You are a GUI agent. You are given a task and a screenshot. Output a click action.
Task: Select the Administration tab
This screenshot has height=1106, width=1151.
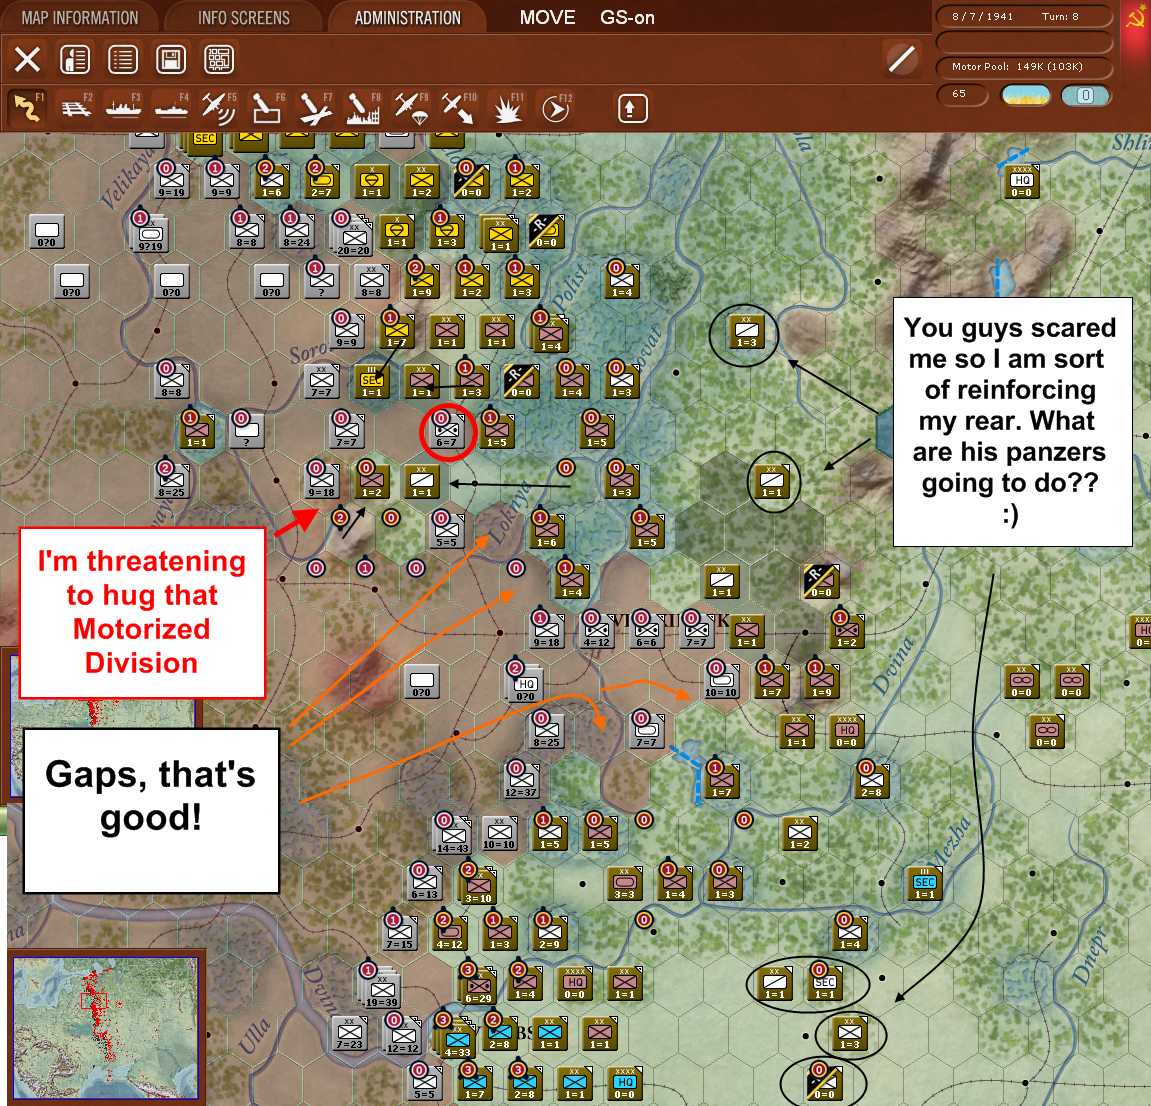(407, 18)
